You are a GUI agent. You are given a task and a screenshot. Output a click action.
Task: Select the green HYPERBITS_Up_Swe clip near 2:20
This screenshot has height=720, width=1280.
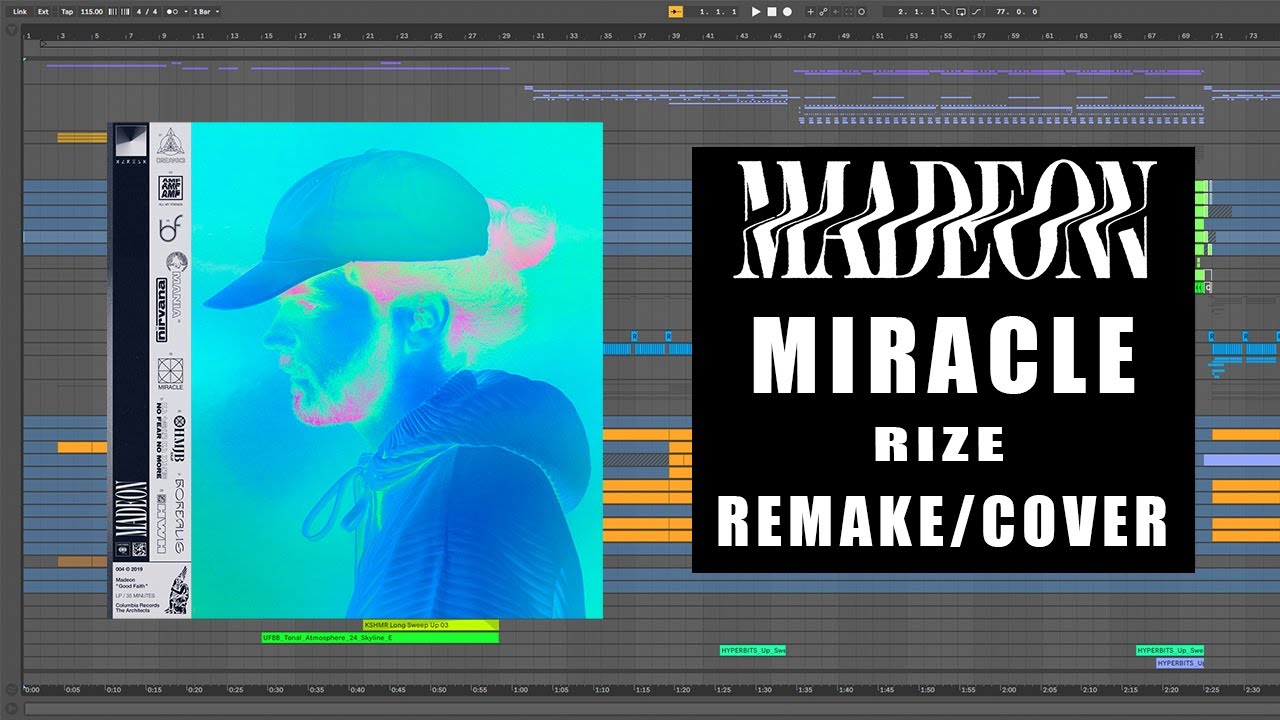click(1170, 650)
